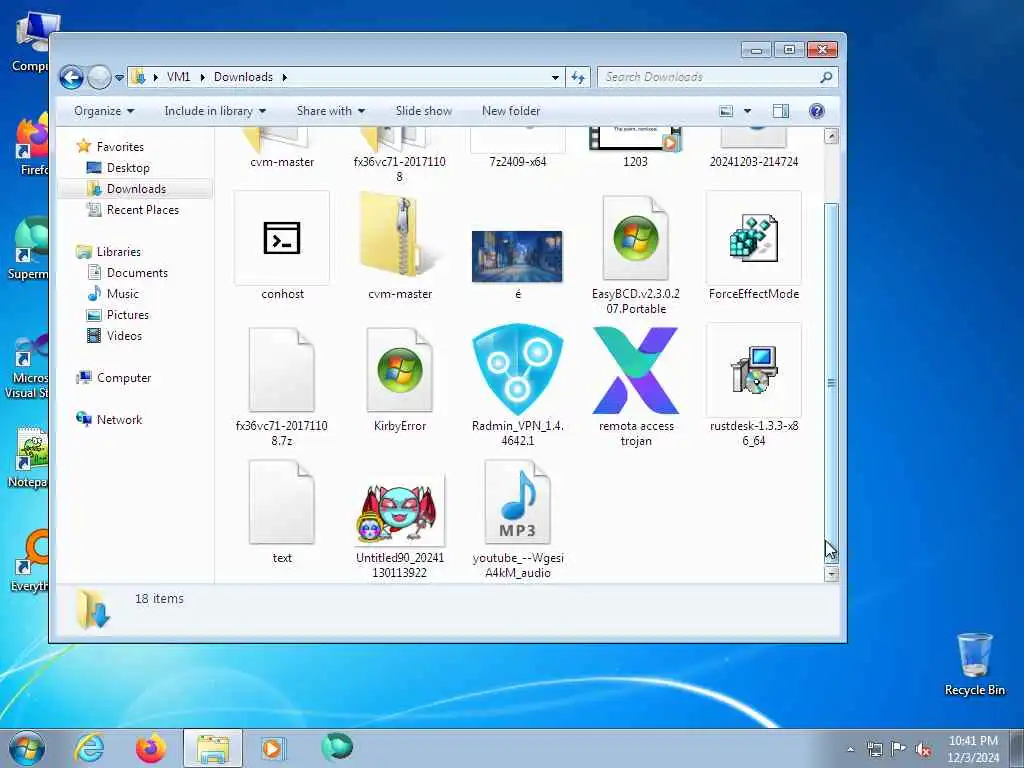This screenshot has height=768, width=1024.
Task: Select top-row cvm-master folder
Action: (x=281, y=146)
